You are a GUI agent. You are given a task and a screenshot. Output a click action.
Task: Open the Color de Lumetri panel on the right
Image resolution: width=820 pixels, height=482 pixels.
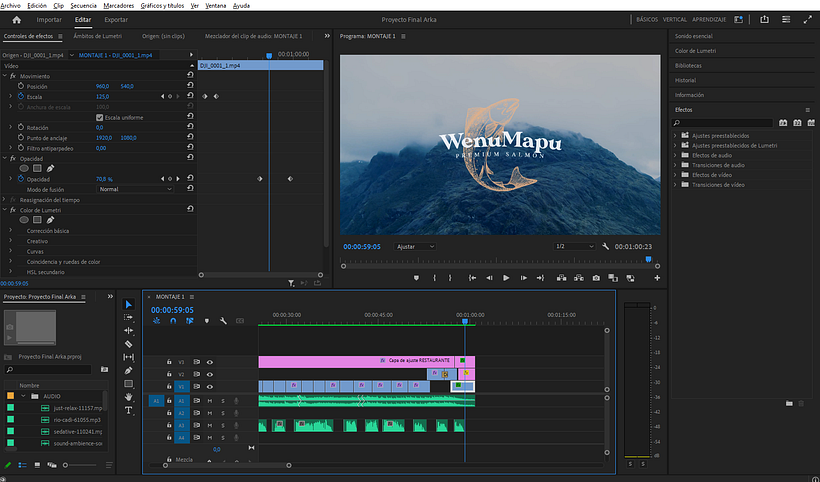pos(696,51)
